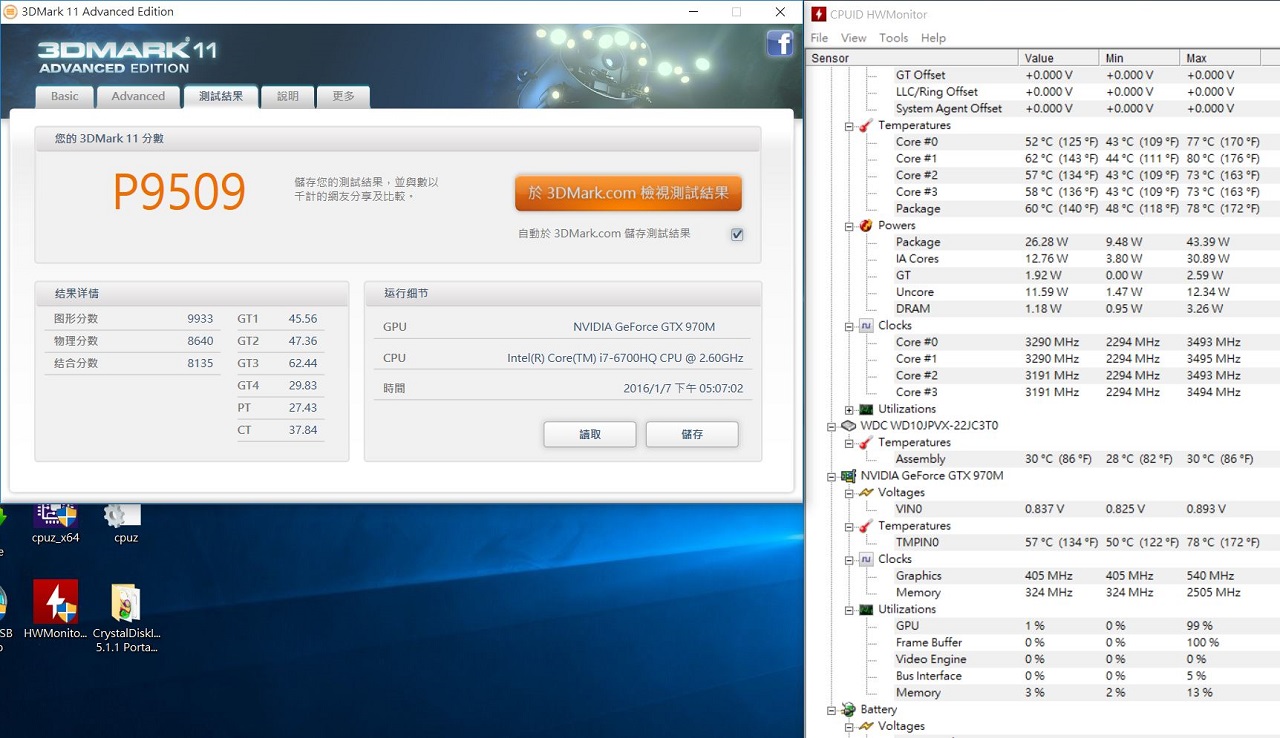Click the GPU Utilizations icon
1280x738 pixels.
[x=866, y=609]
